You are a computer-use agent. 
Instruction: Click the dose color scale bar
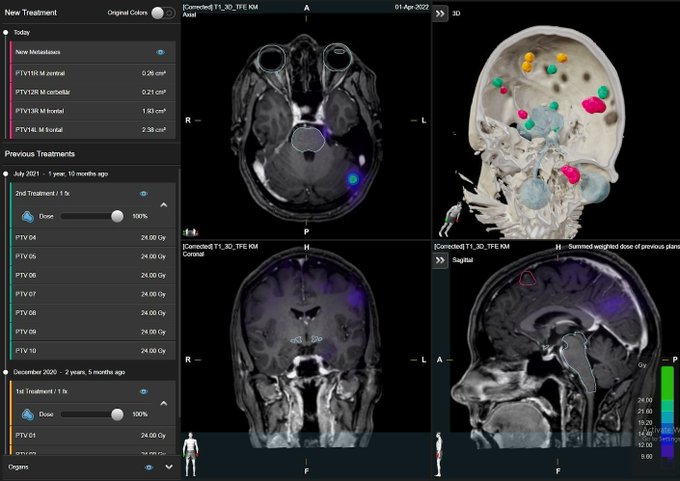point(667,412)
